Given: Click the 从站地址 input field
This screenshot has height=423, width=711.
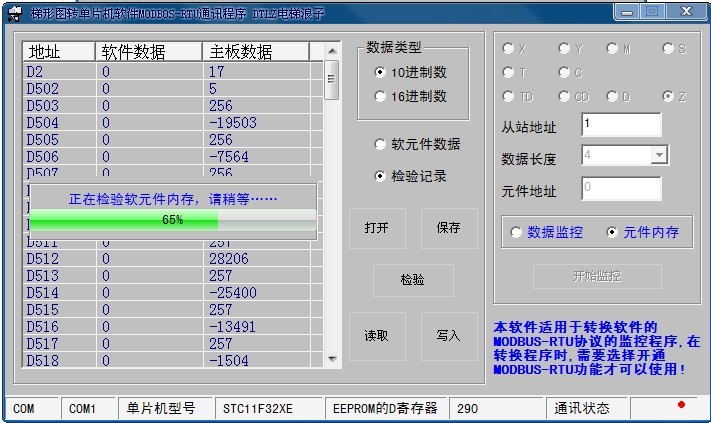Looking at the screenshot, I should 620,124.
